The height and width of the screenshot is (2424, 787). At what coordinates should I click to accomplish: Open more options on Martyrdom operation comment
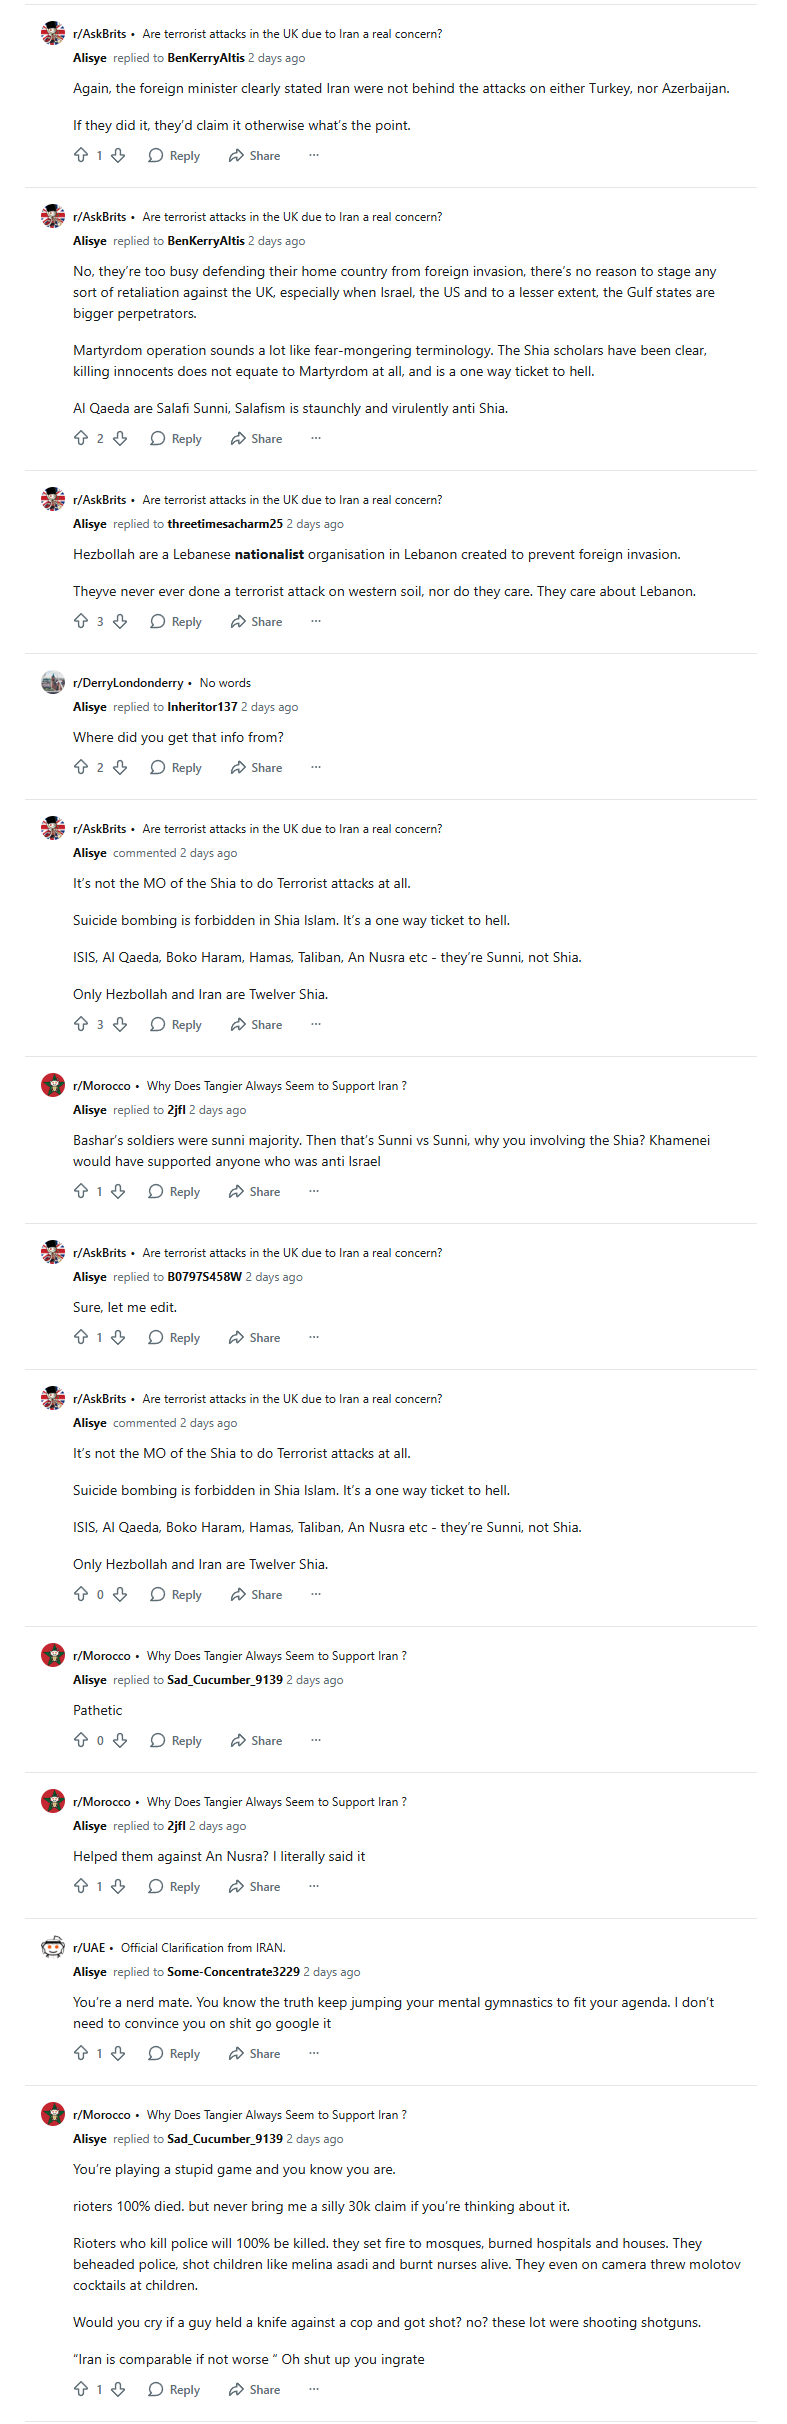coord(316,438)
